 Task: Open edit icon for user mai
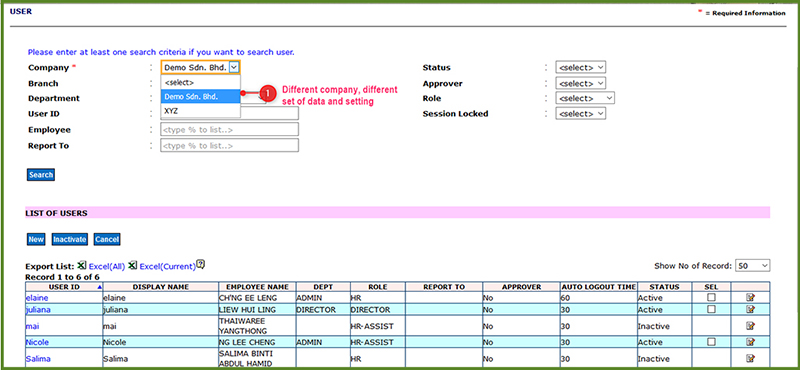coord(750,326)
